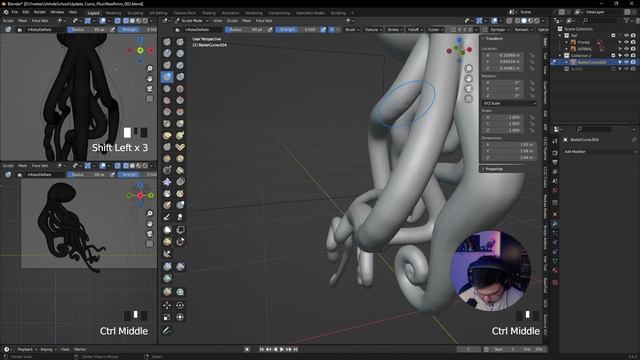Open Playback menu in timeline
Screen dimensions: 640x360
pos(26,349)
